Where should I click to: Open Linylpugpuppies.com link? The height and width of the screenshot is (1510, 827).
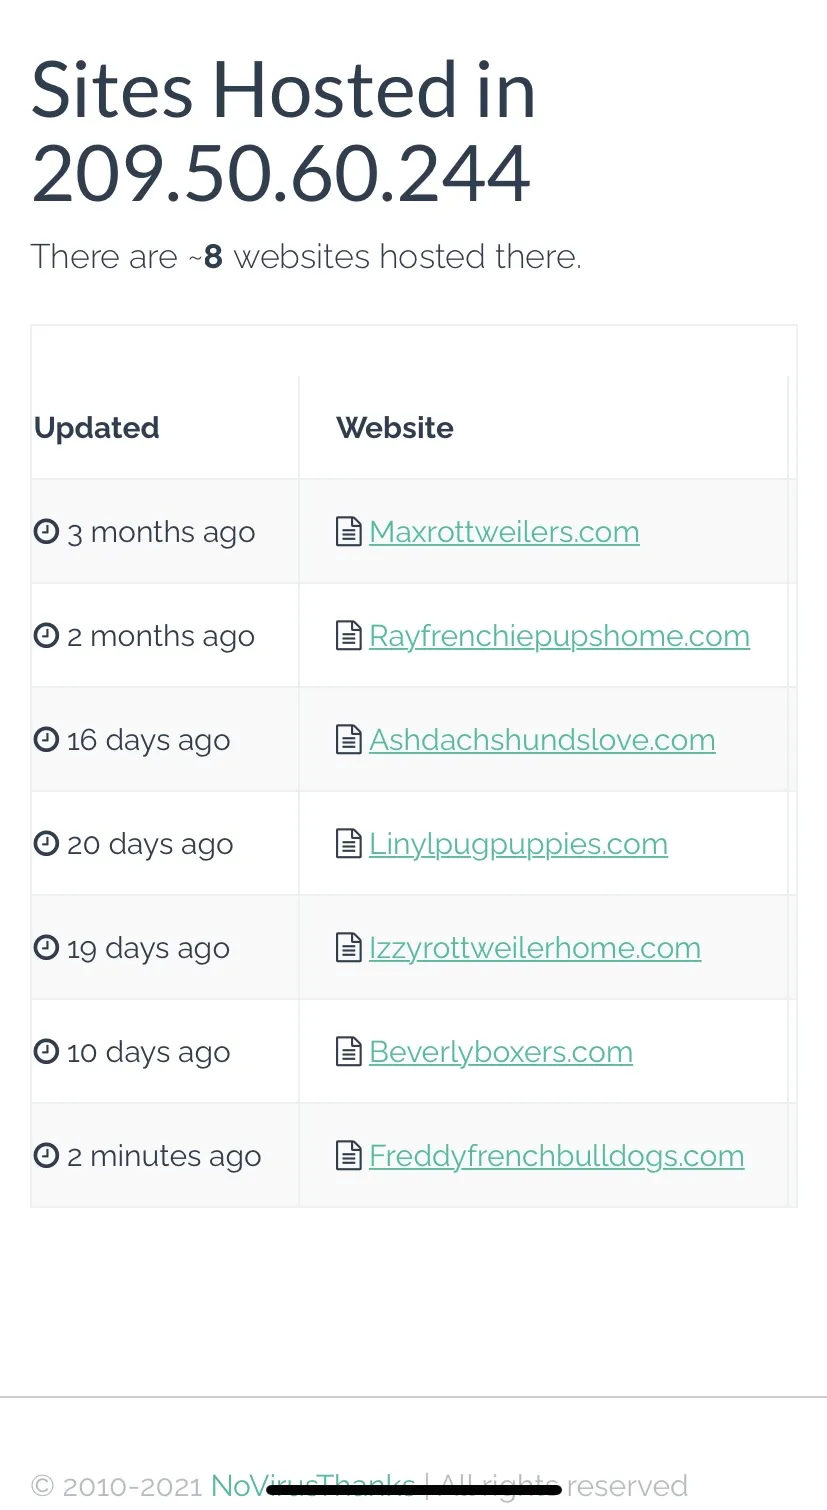click(518, 844)
